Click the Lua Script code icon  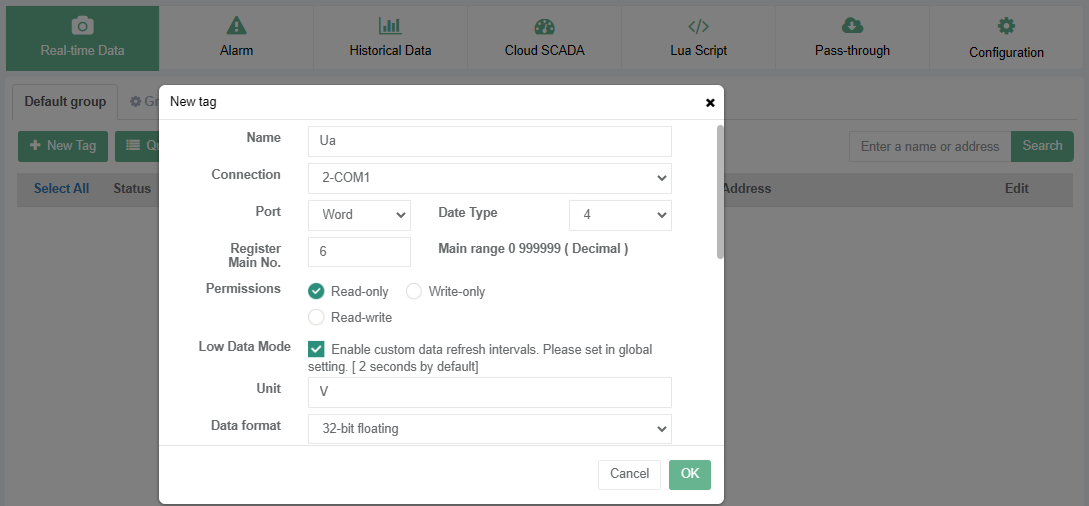click(x=698, y=26)
